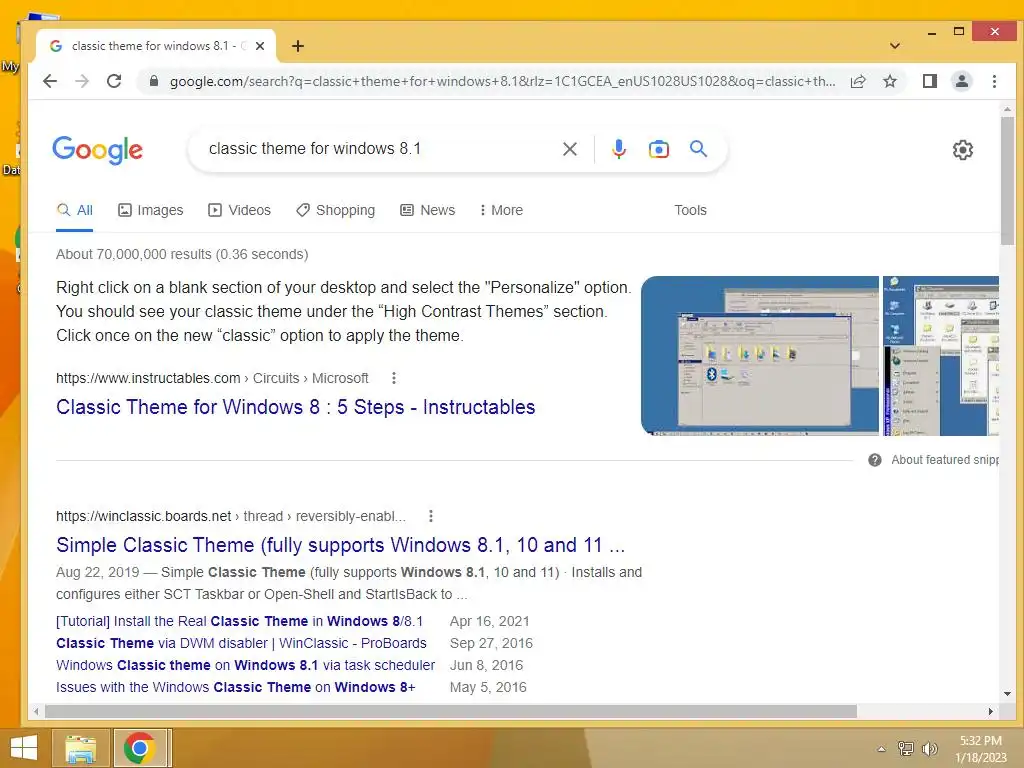View site security lock information
1024x768 pixels.
coord(153,81)
